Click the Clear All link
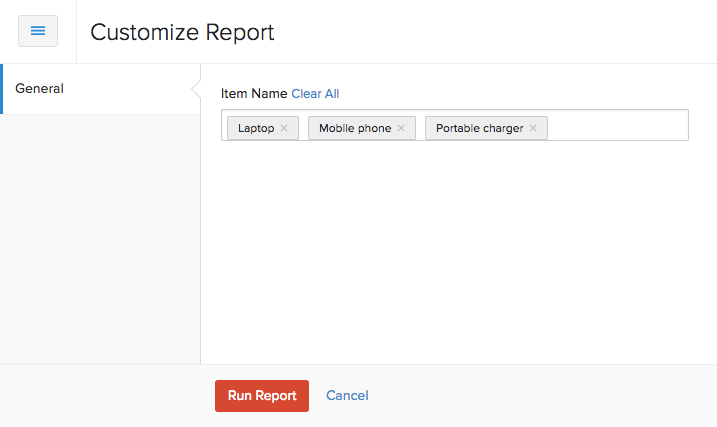 point(315,94)
